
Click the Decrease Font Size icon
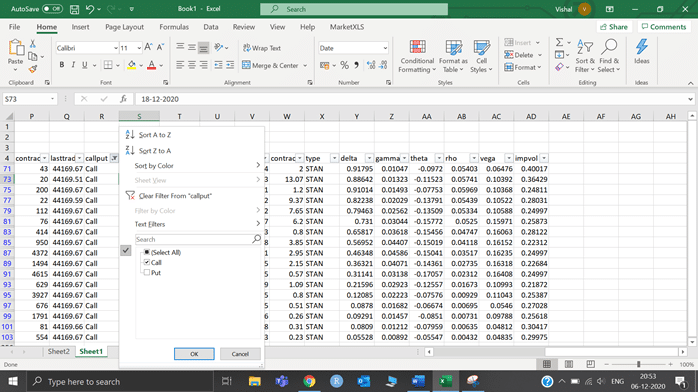tap(160, 47)
